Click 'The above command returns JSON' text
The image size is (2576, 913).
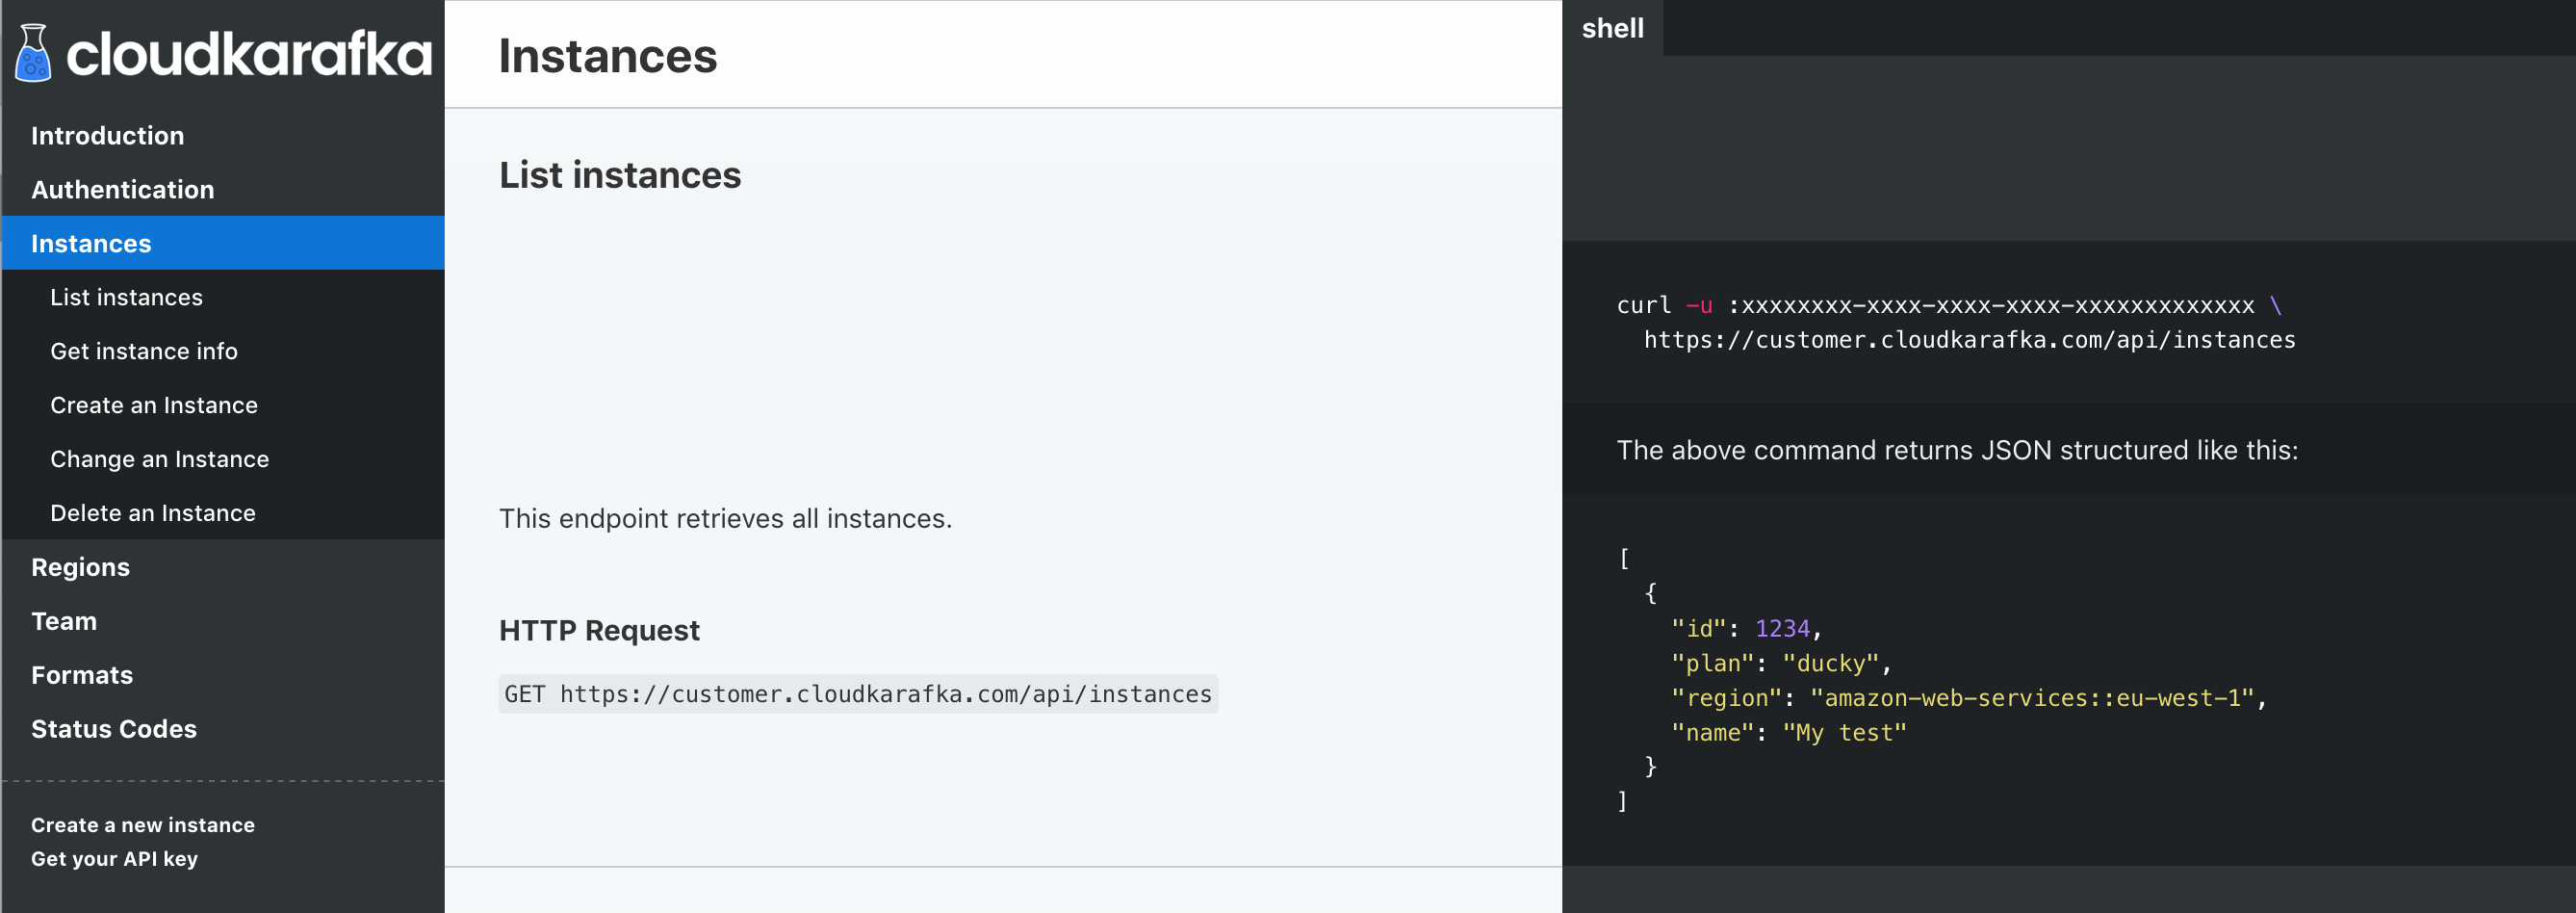pyautogui.click(x=1956, y=450)
